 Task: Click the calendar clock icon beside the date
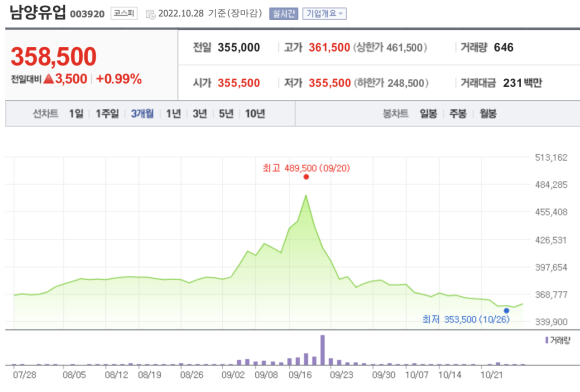151,14
